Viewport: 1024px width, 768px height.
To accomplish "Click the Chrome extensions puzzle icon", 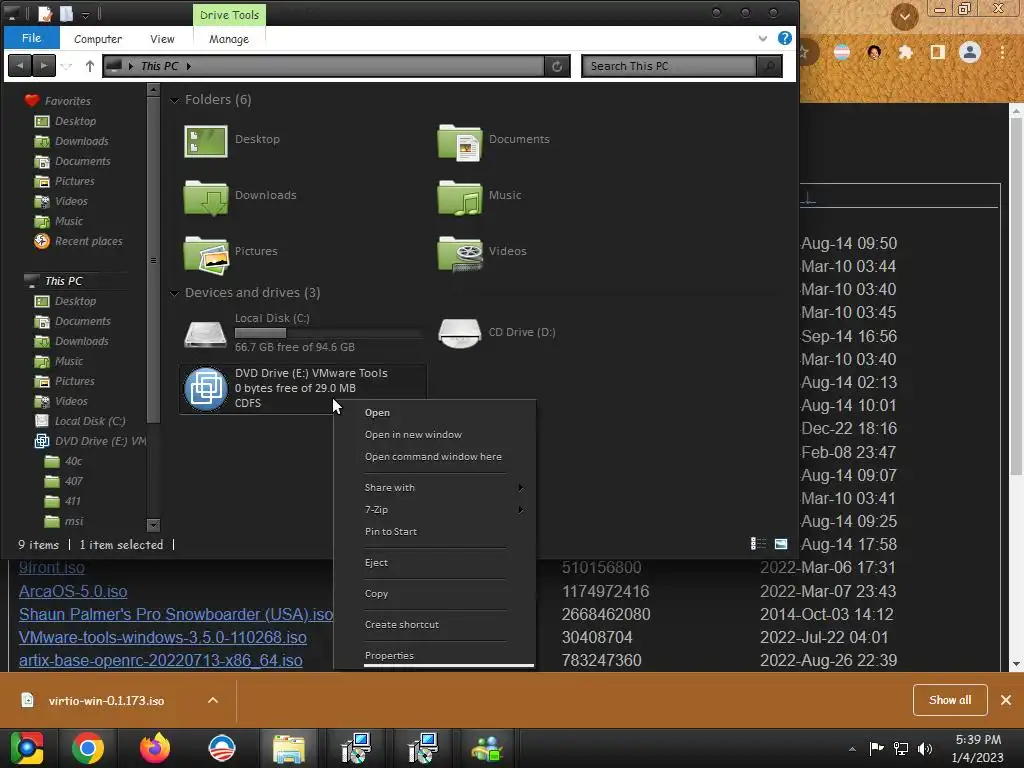I will pyautogui.click(x=905, y=52).
